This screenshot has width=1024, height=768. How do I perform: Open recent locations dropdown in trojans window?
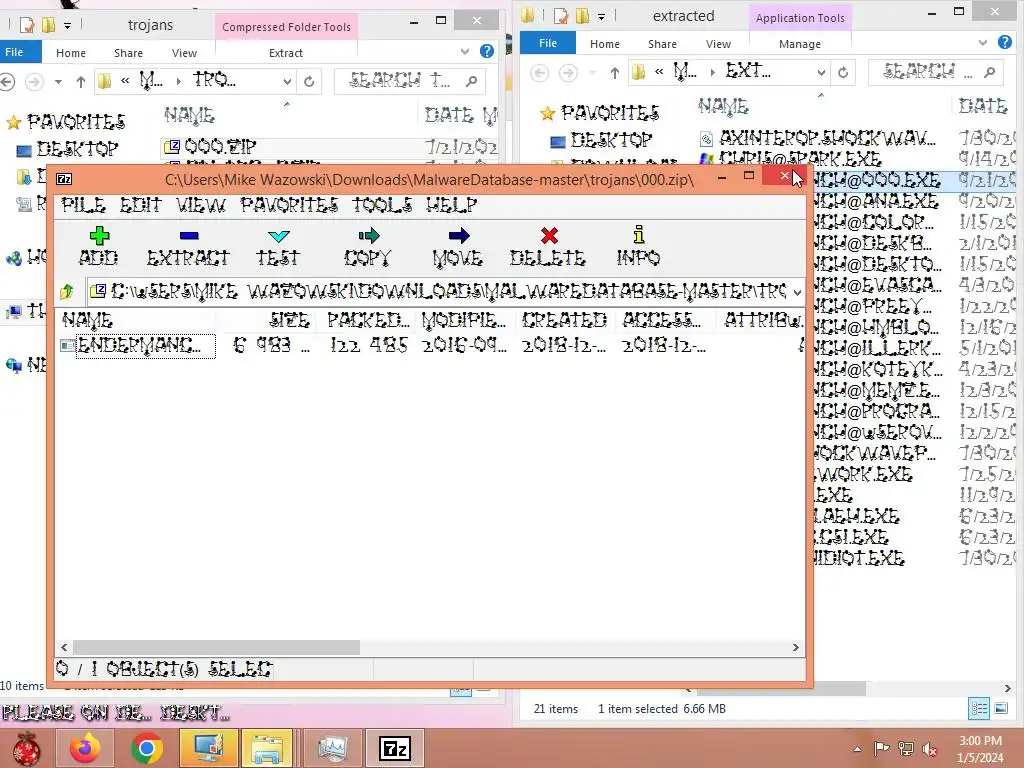pyautogui.click(x=58, y=82)
